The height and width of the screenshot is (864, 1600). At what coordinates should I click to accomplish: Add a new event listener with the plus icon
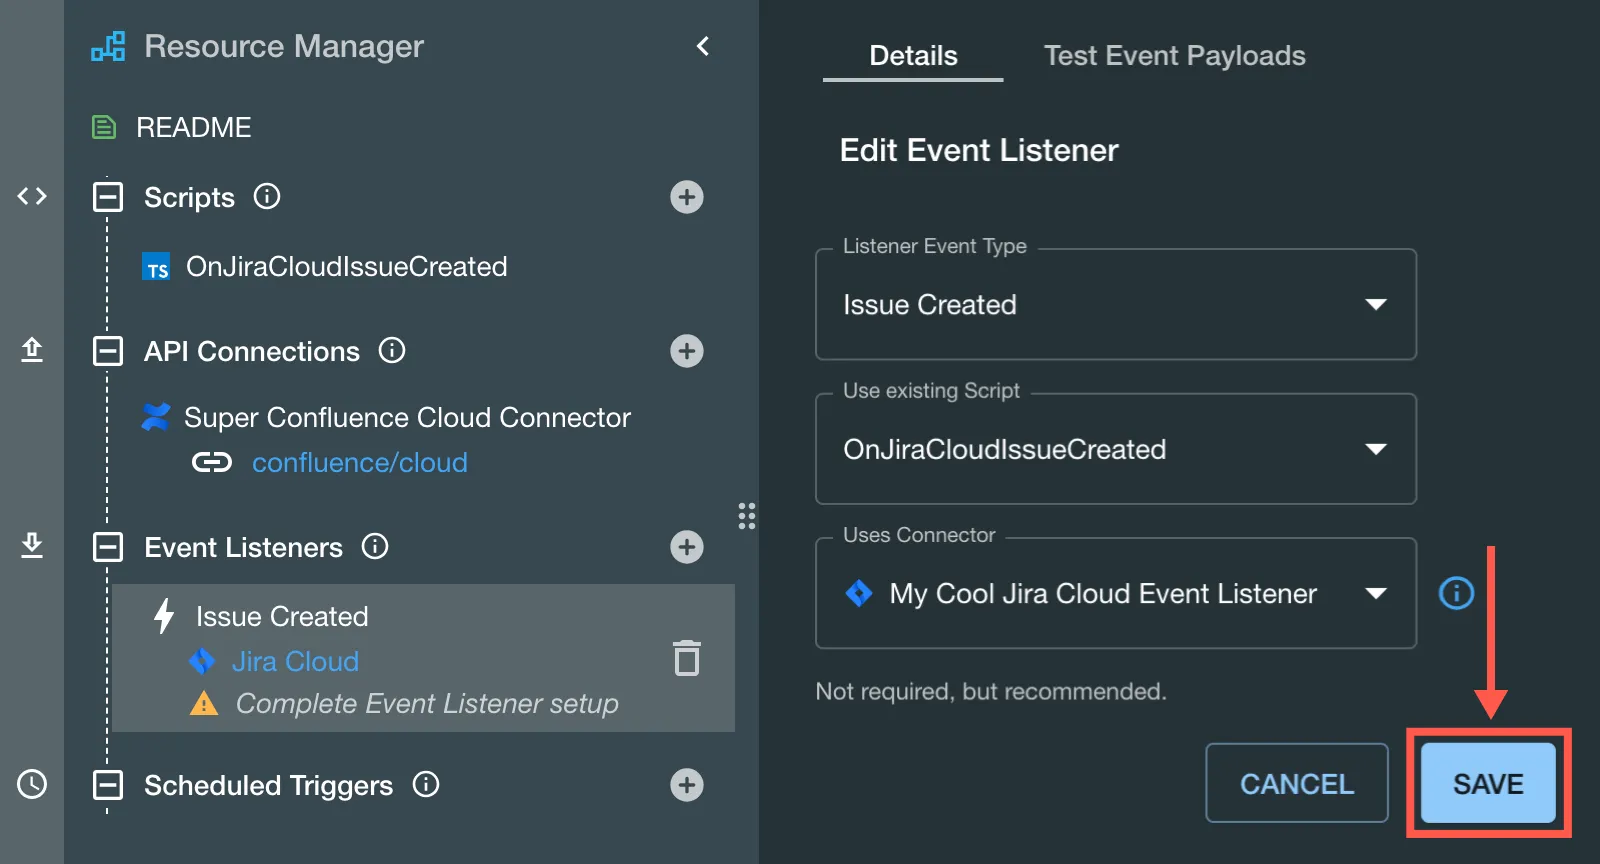687,547
